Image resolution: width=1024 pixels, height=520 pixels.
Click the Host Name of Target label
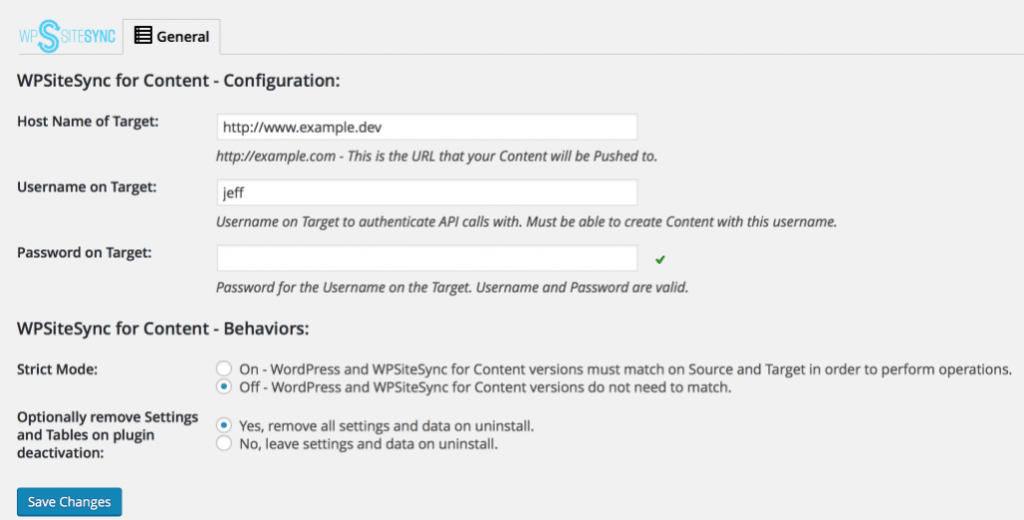tap(89, 121)
